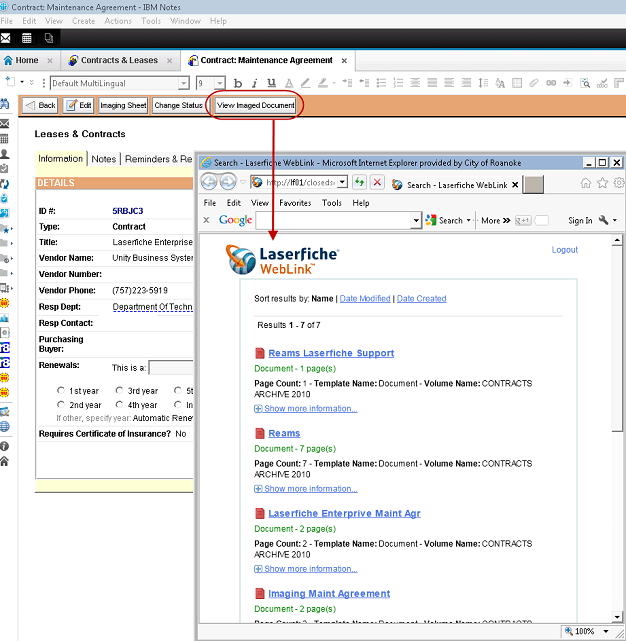
Task: Click the red Stop icon in IE
Action: click(x=377, y=182)
